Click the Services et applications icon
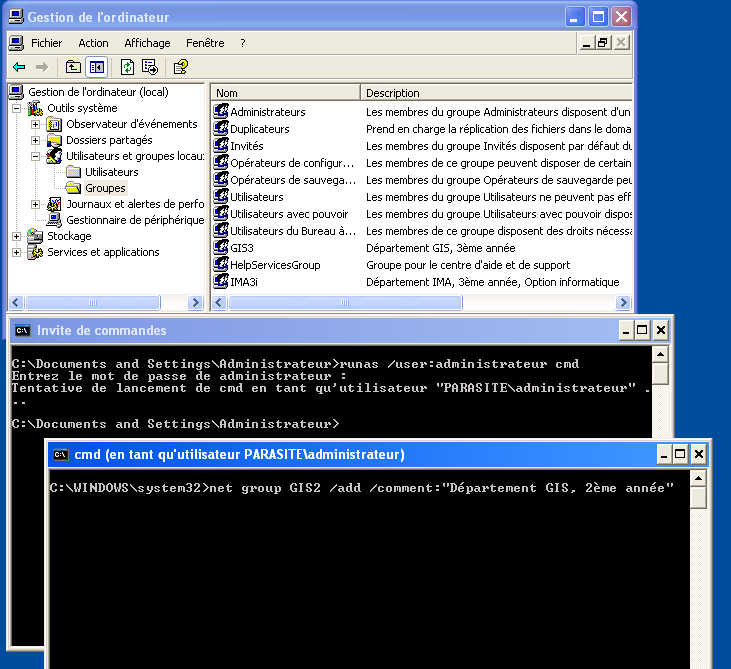731x669 pixels. click(35, 252)
